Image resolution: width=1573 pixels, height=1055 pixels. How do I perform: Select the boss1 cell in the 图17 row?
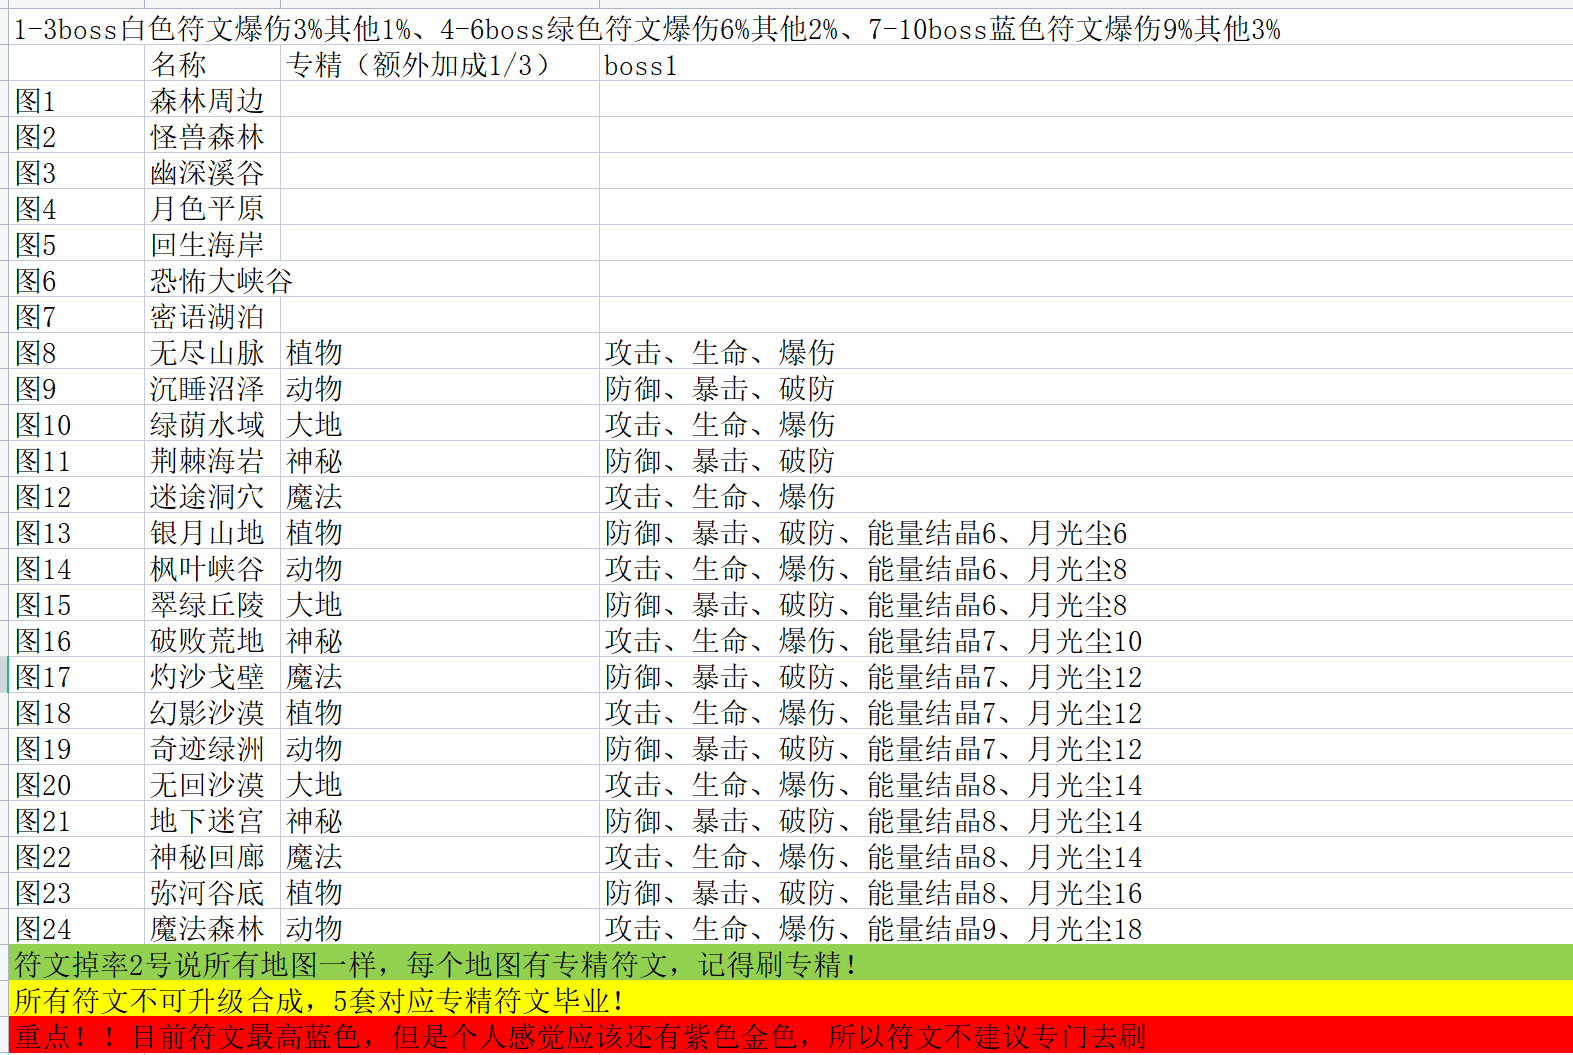(1086, 675)
